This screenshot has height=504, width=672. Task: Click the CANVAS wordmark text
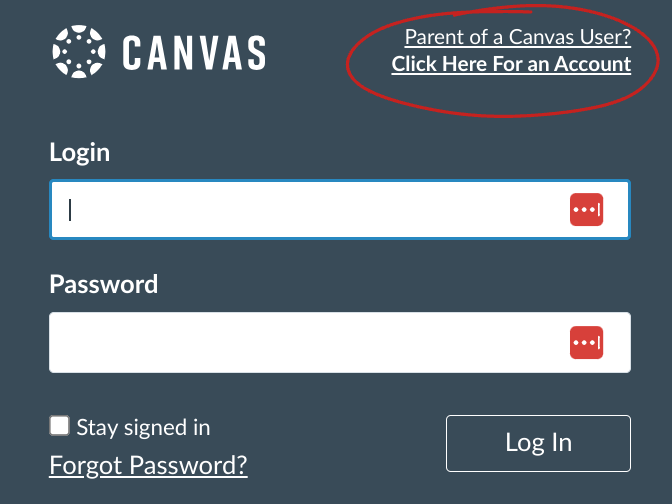click(x=194, y=53)
